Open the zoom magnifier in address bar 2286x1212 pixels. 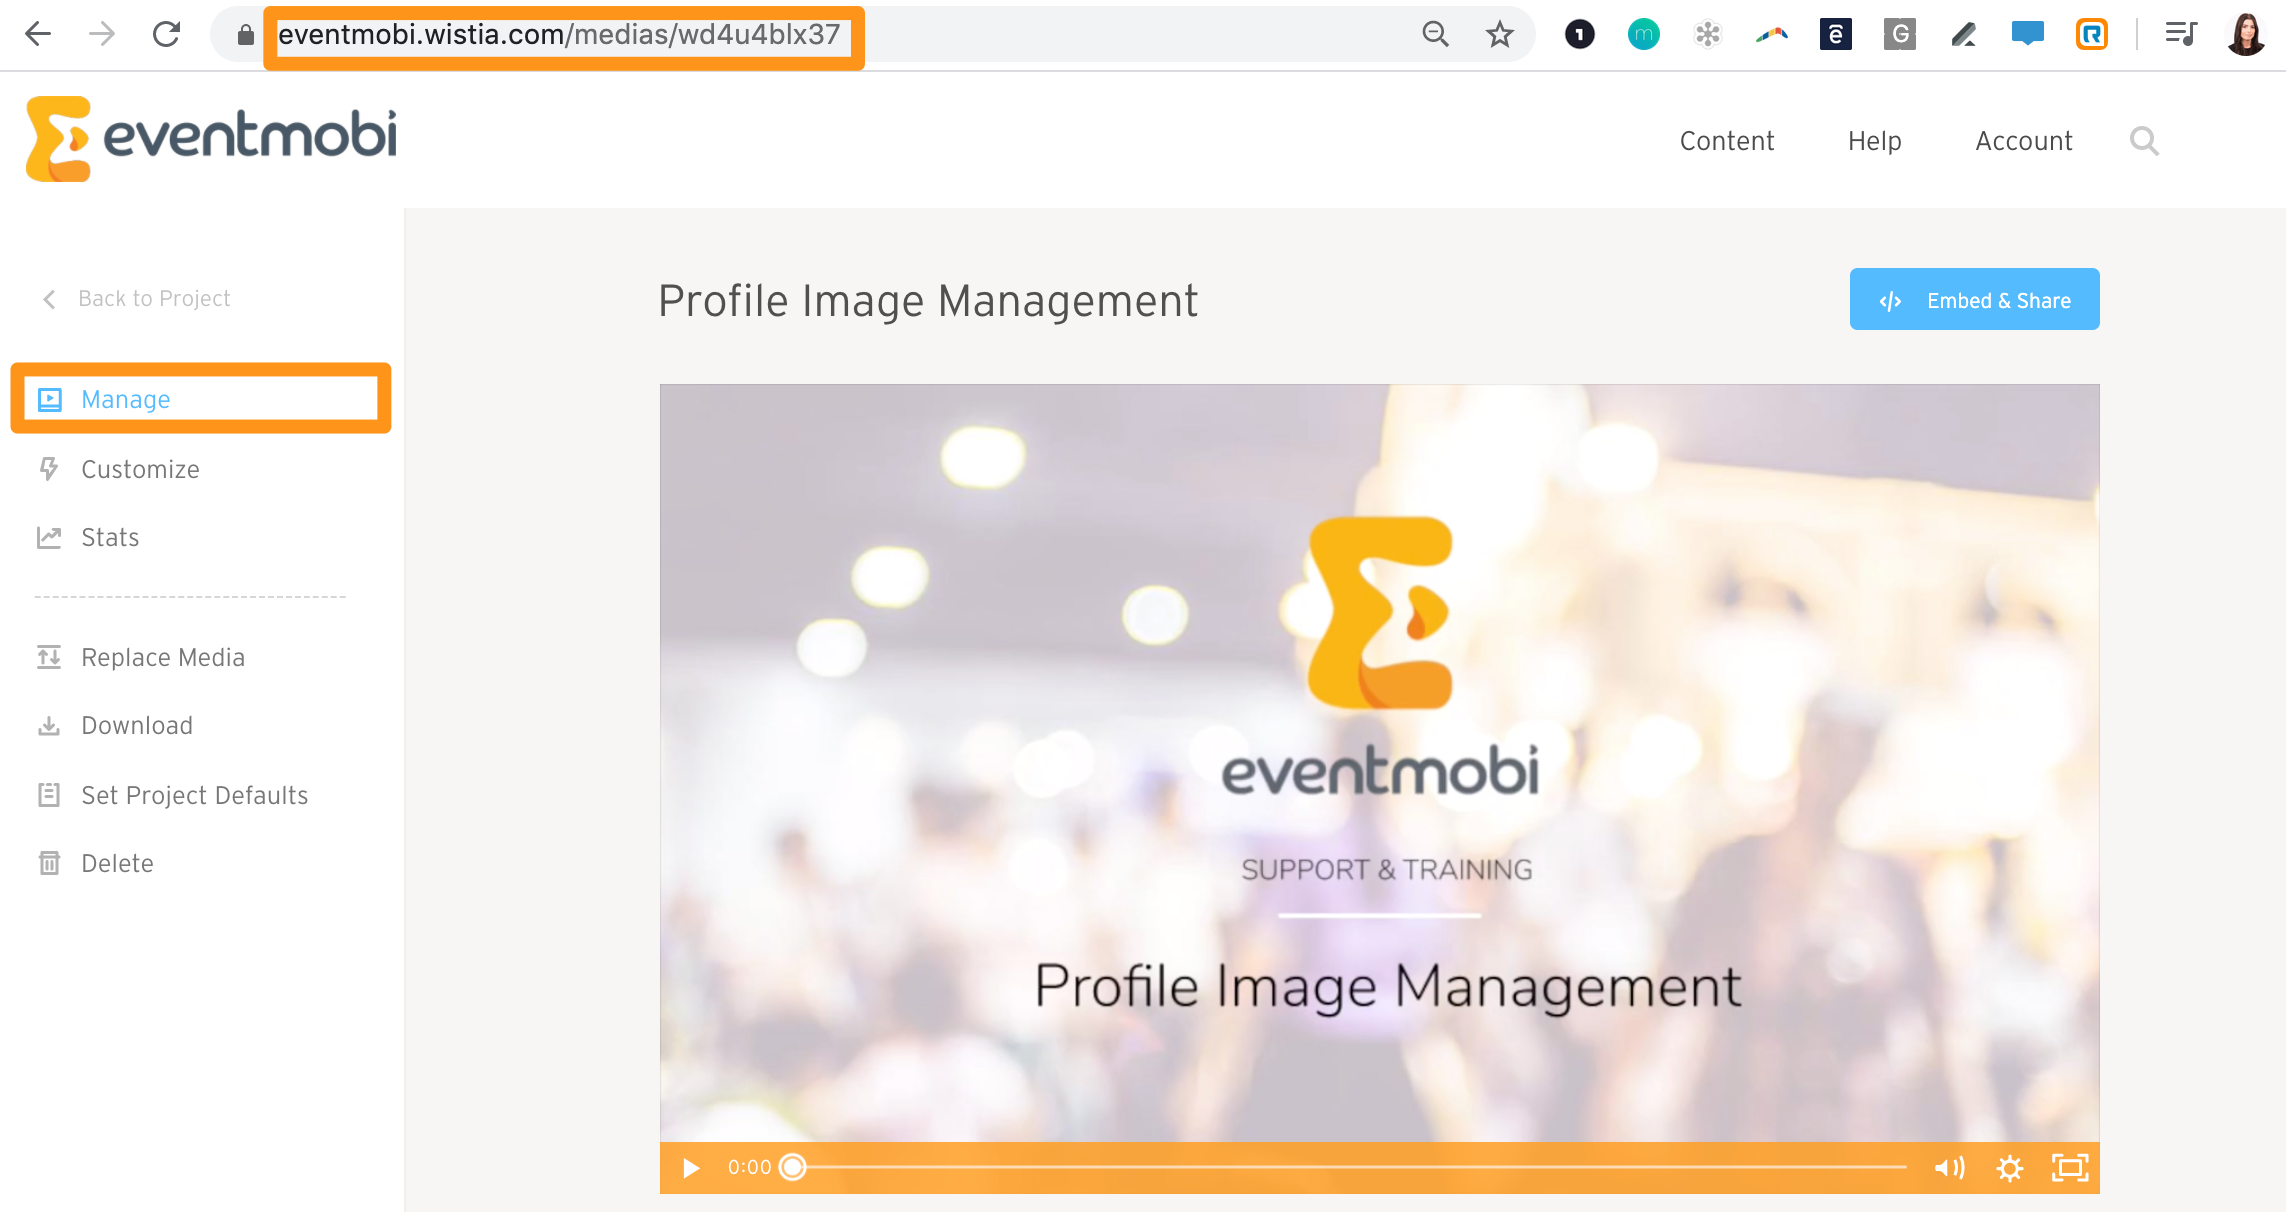pyautogui.click(x=1435, y=34)
